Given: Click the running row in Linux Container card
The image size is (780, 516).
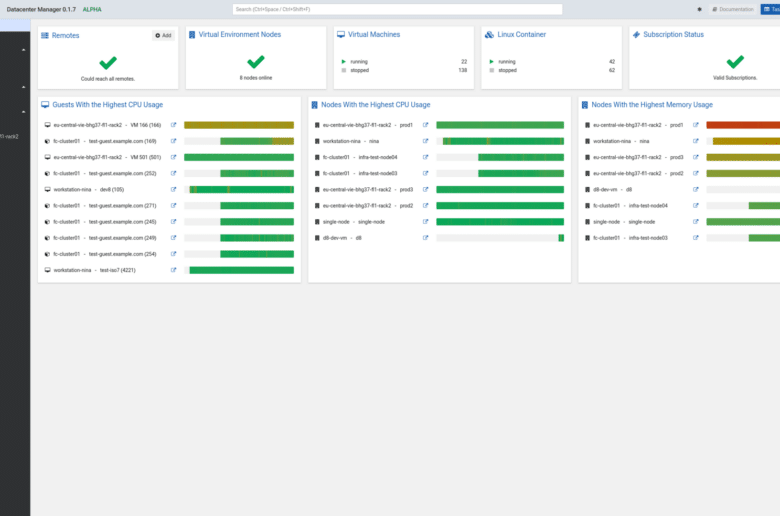Looking at the screenshot, I should pos(552,62).
